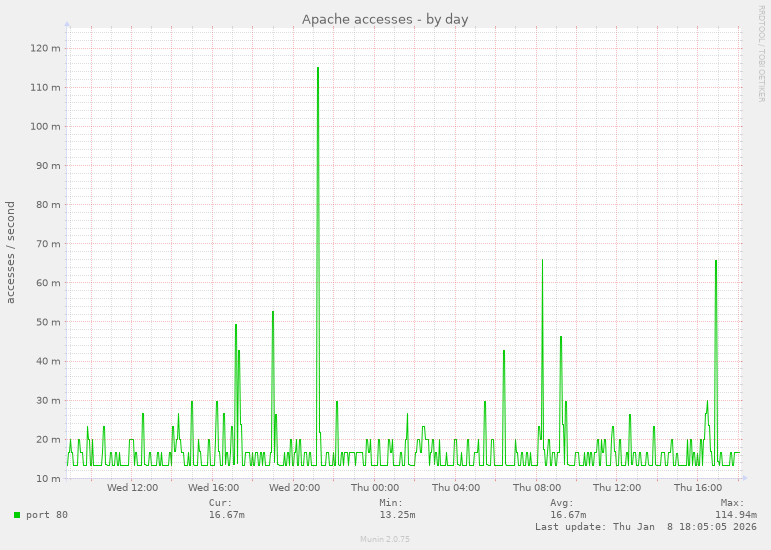Click the 'accesses / second' axis label

pyautogui.click(x=10, y=252)
